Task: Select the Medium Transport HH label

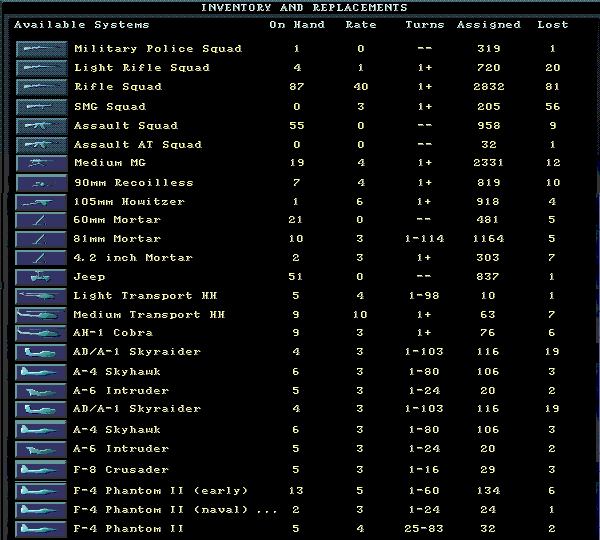Action: coord(149,315)
